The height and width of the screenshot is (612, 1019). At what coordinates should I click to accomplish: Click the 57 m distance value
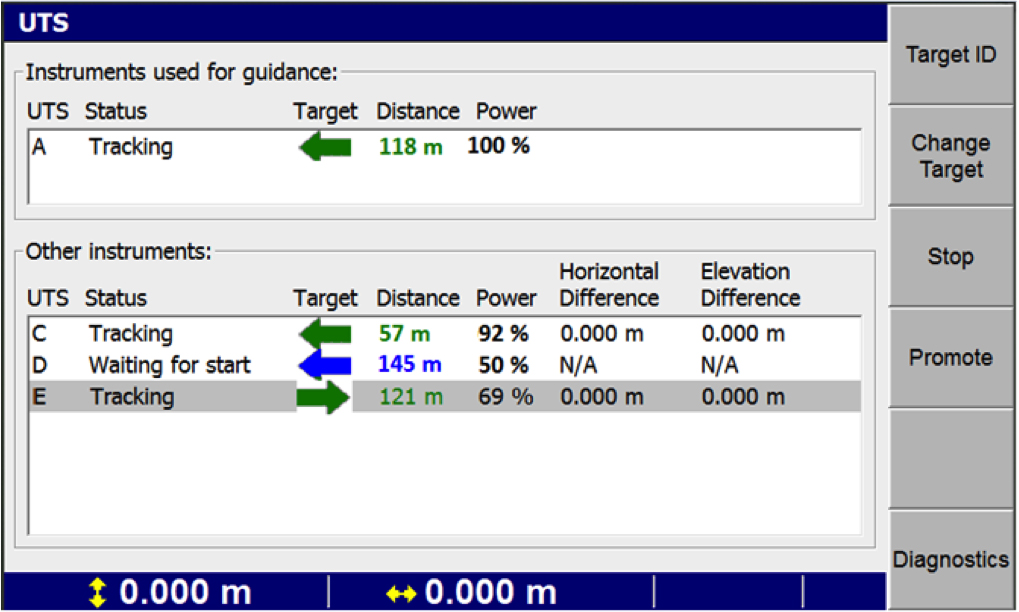(x=404, y=334)
